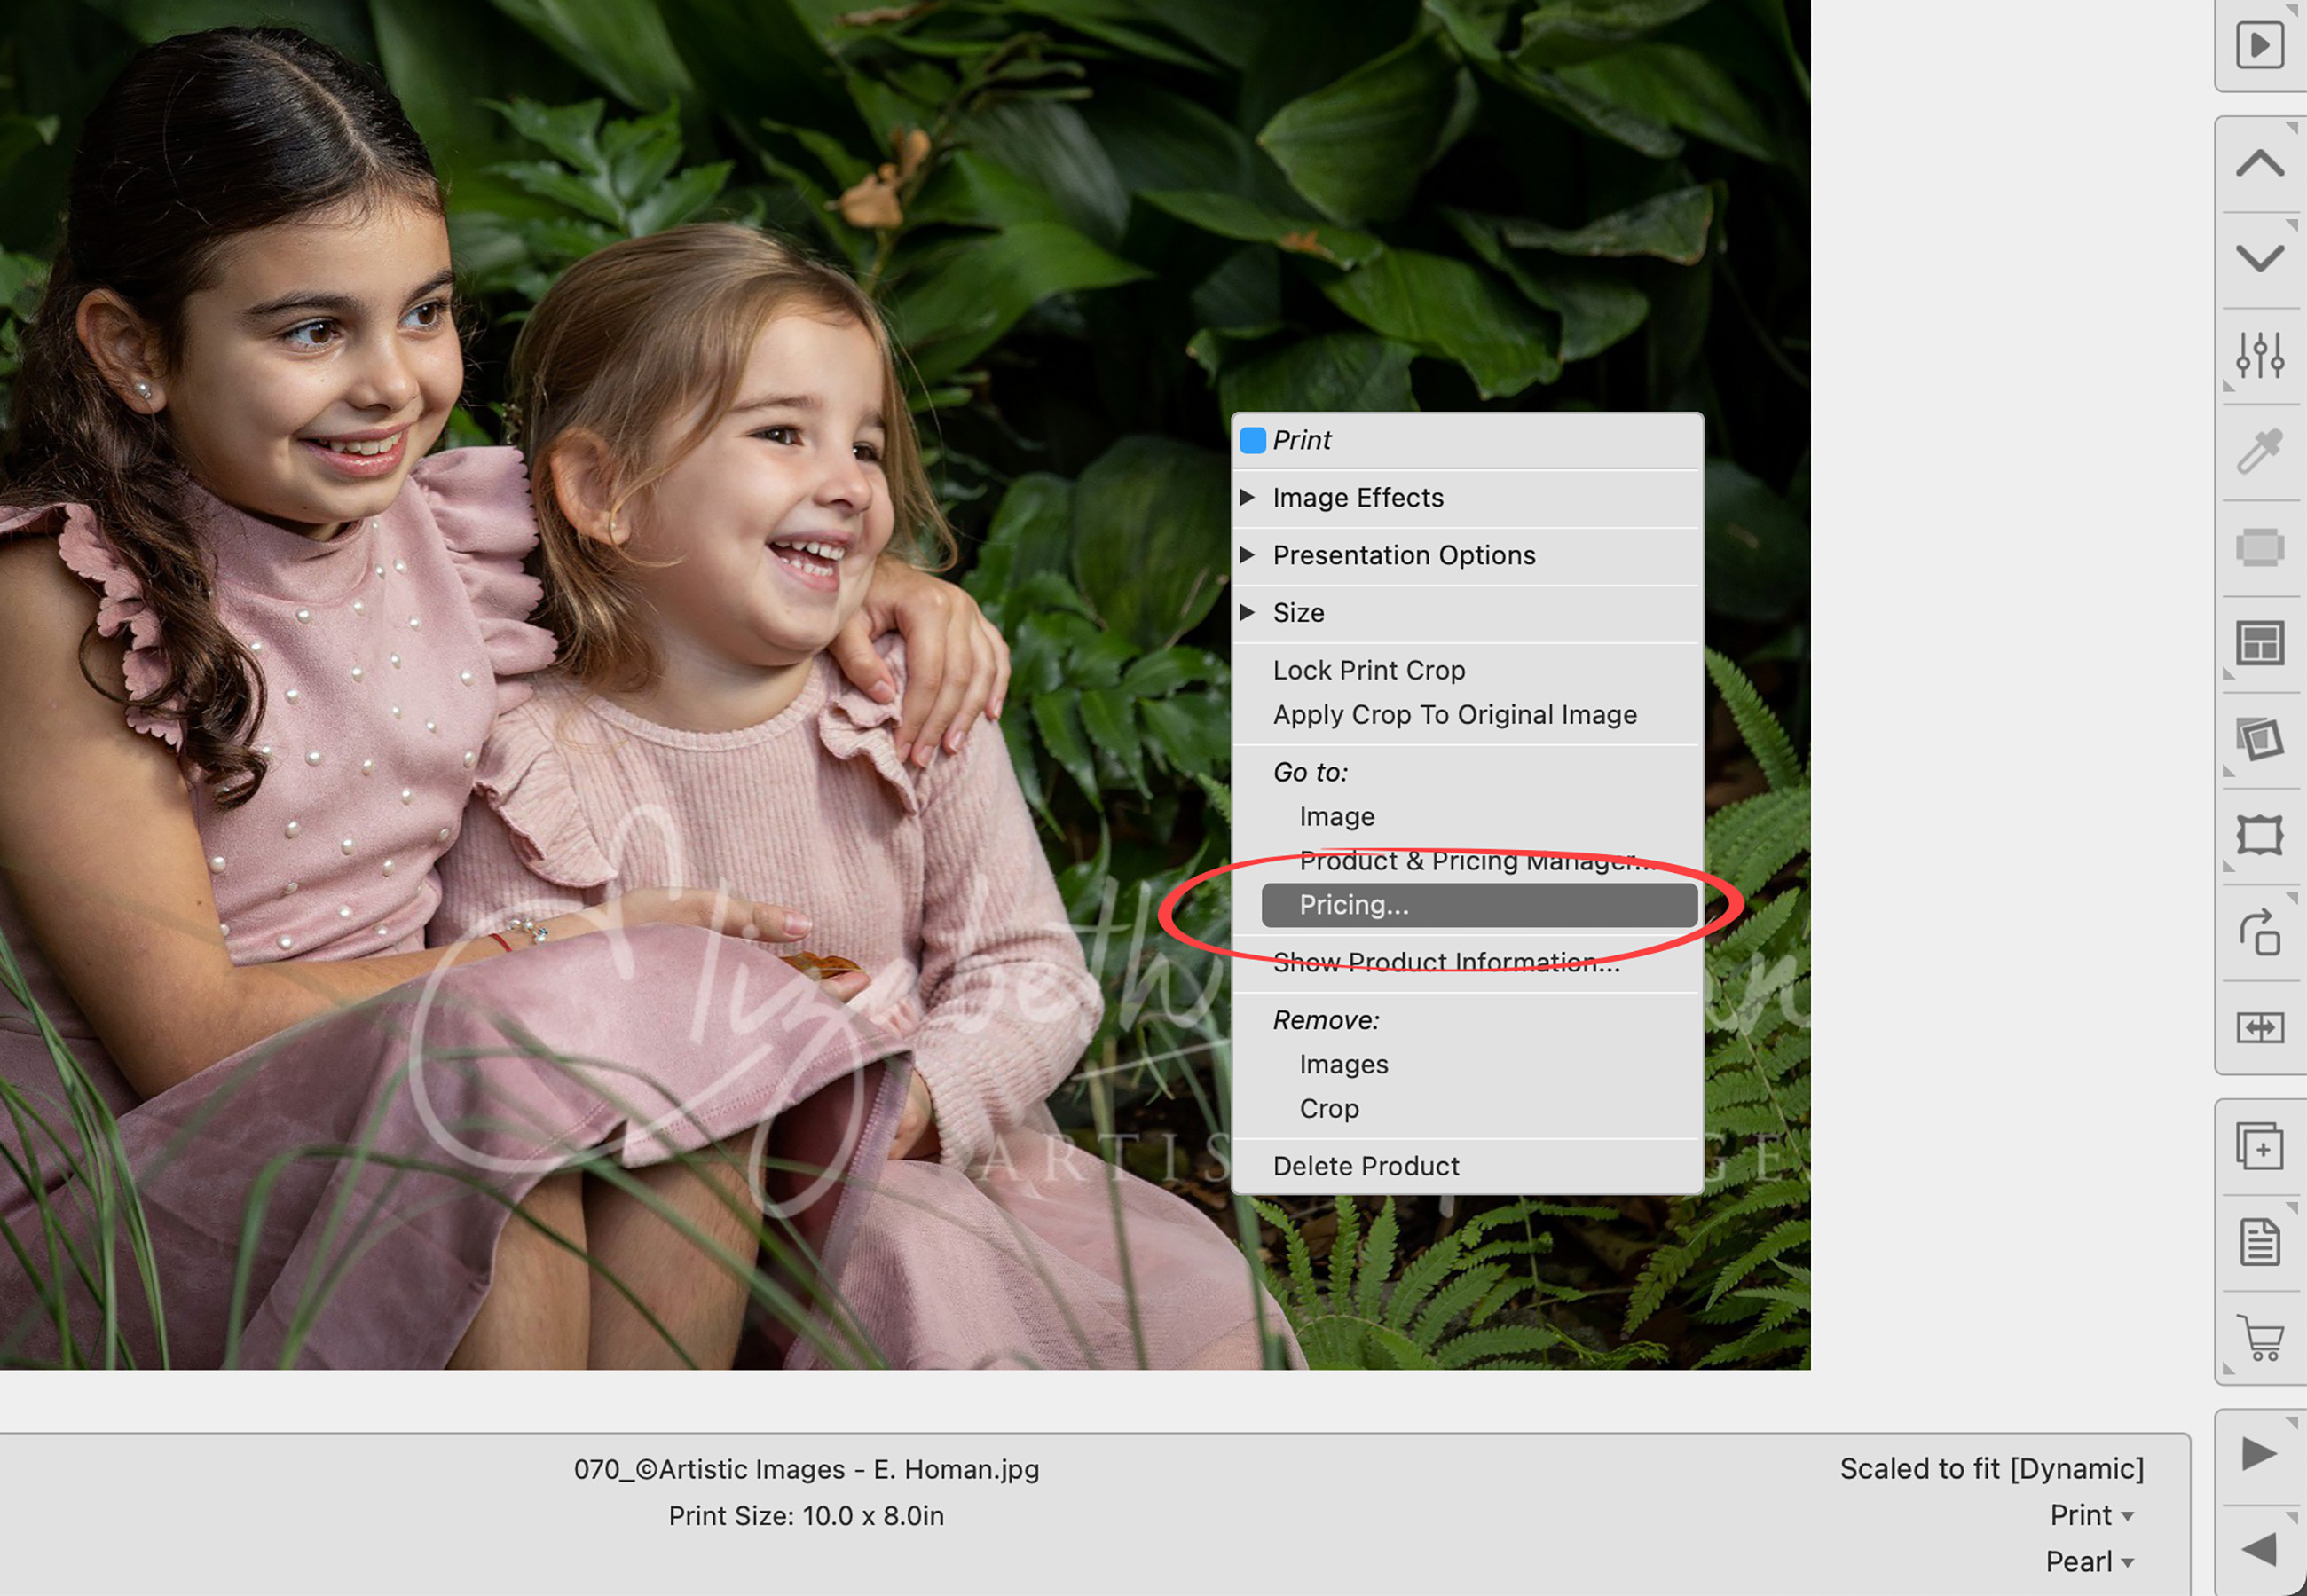The width and height of the screenshot is (2307, 1596).
Task: Select the eyedropper tool
Action: [x=2260, y=451]
